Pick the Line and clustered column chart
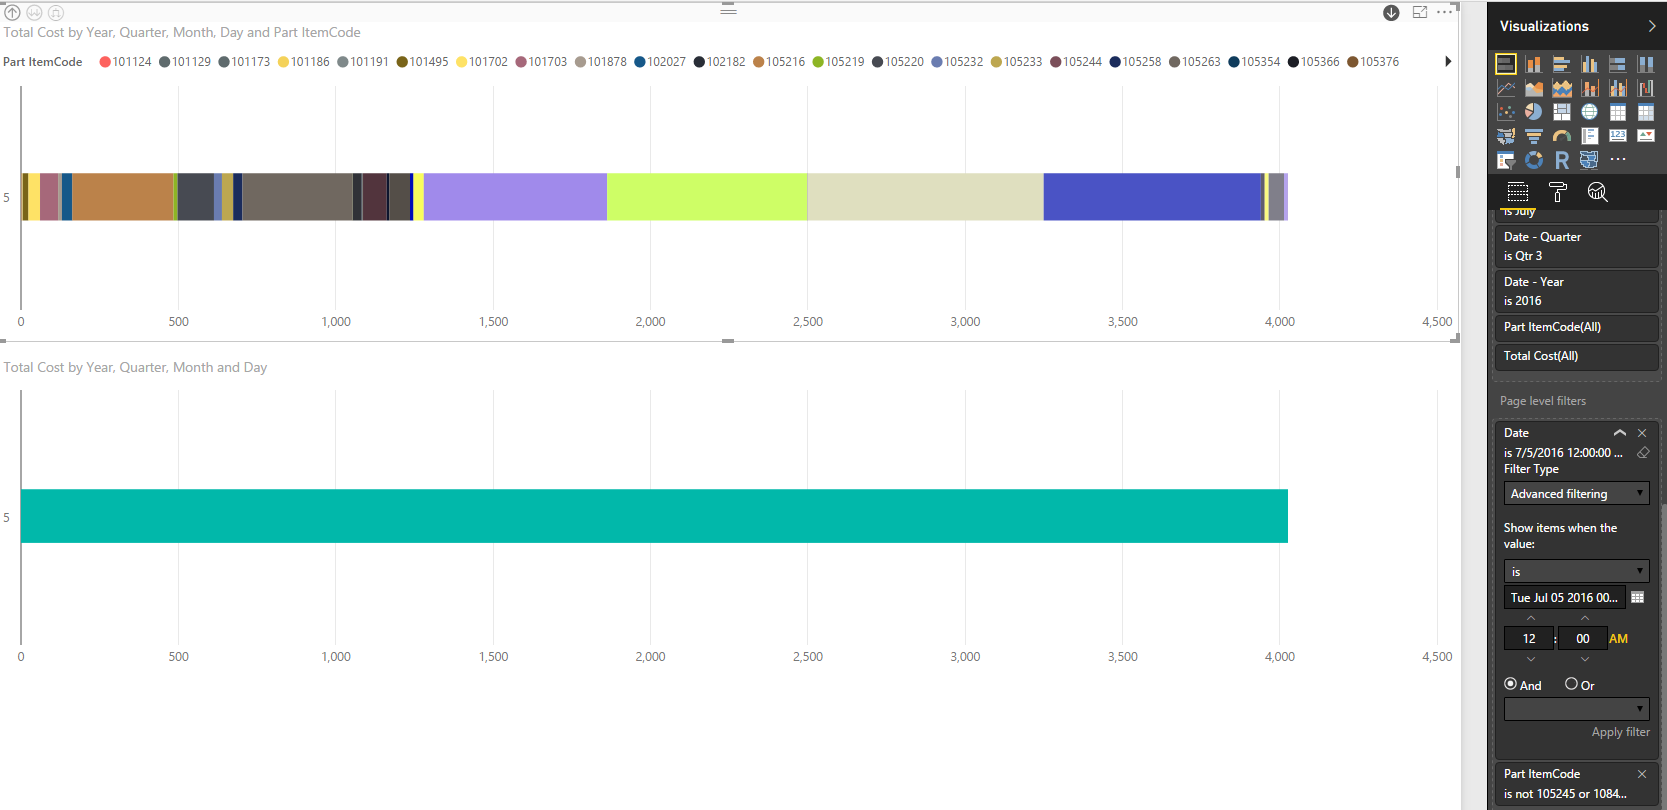 1617,88
